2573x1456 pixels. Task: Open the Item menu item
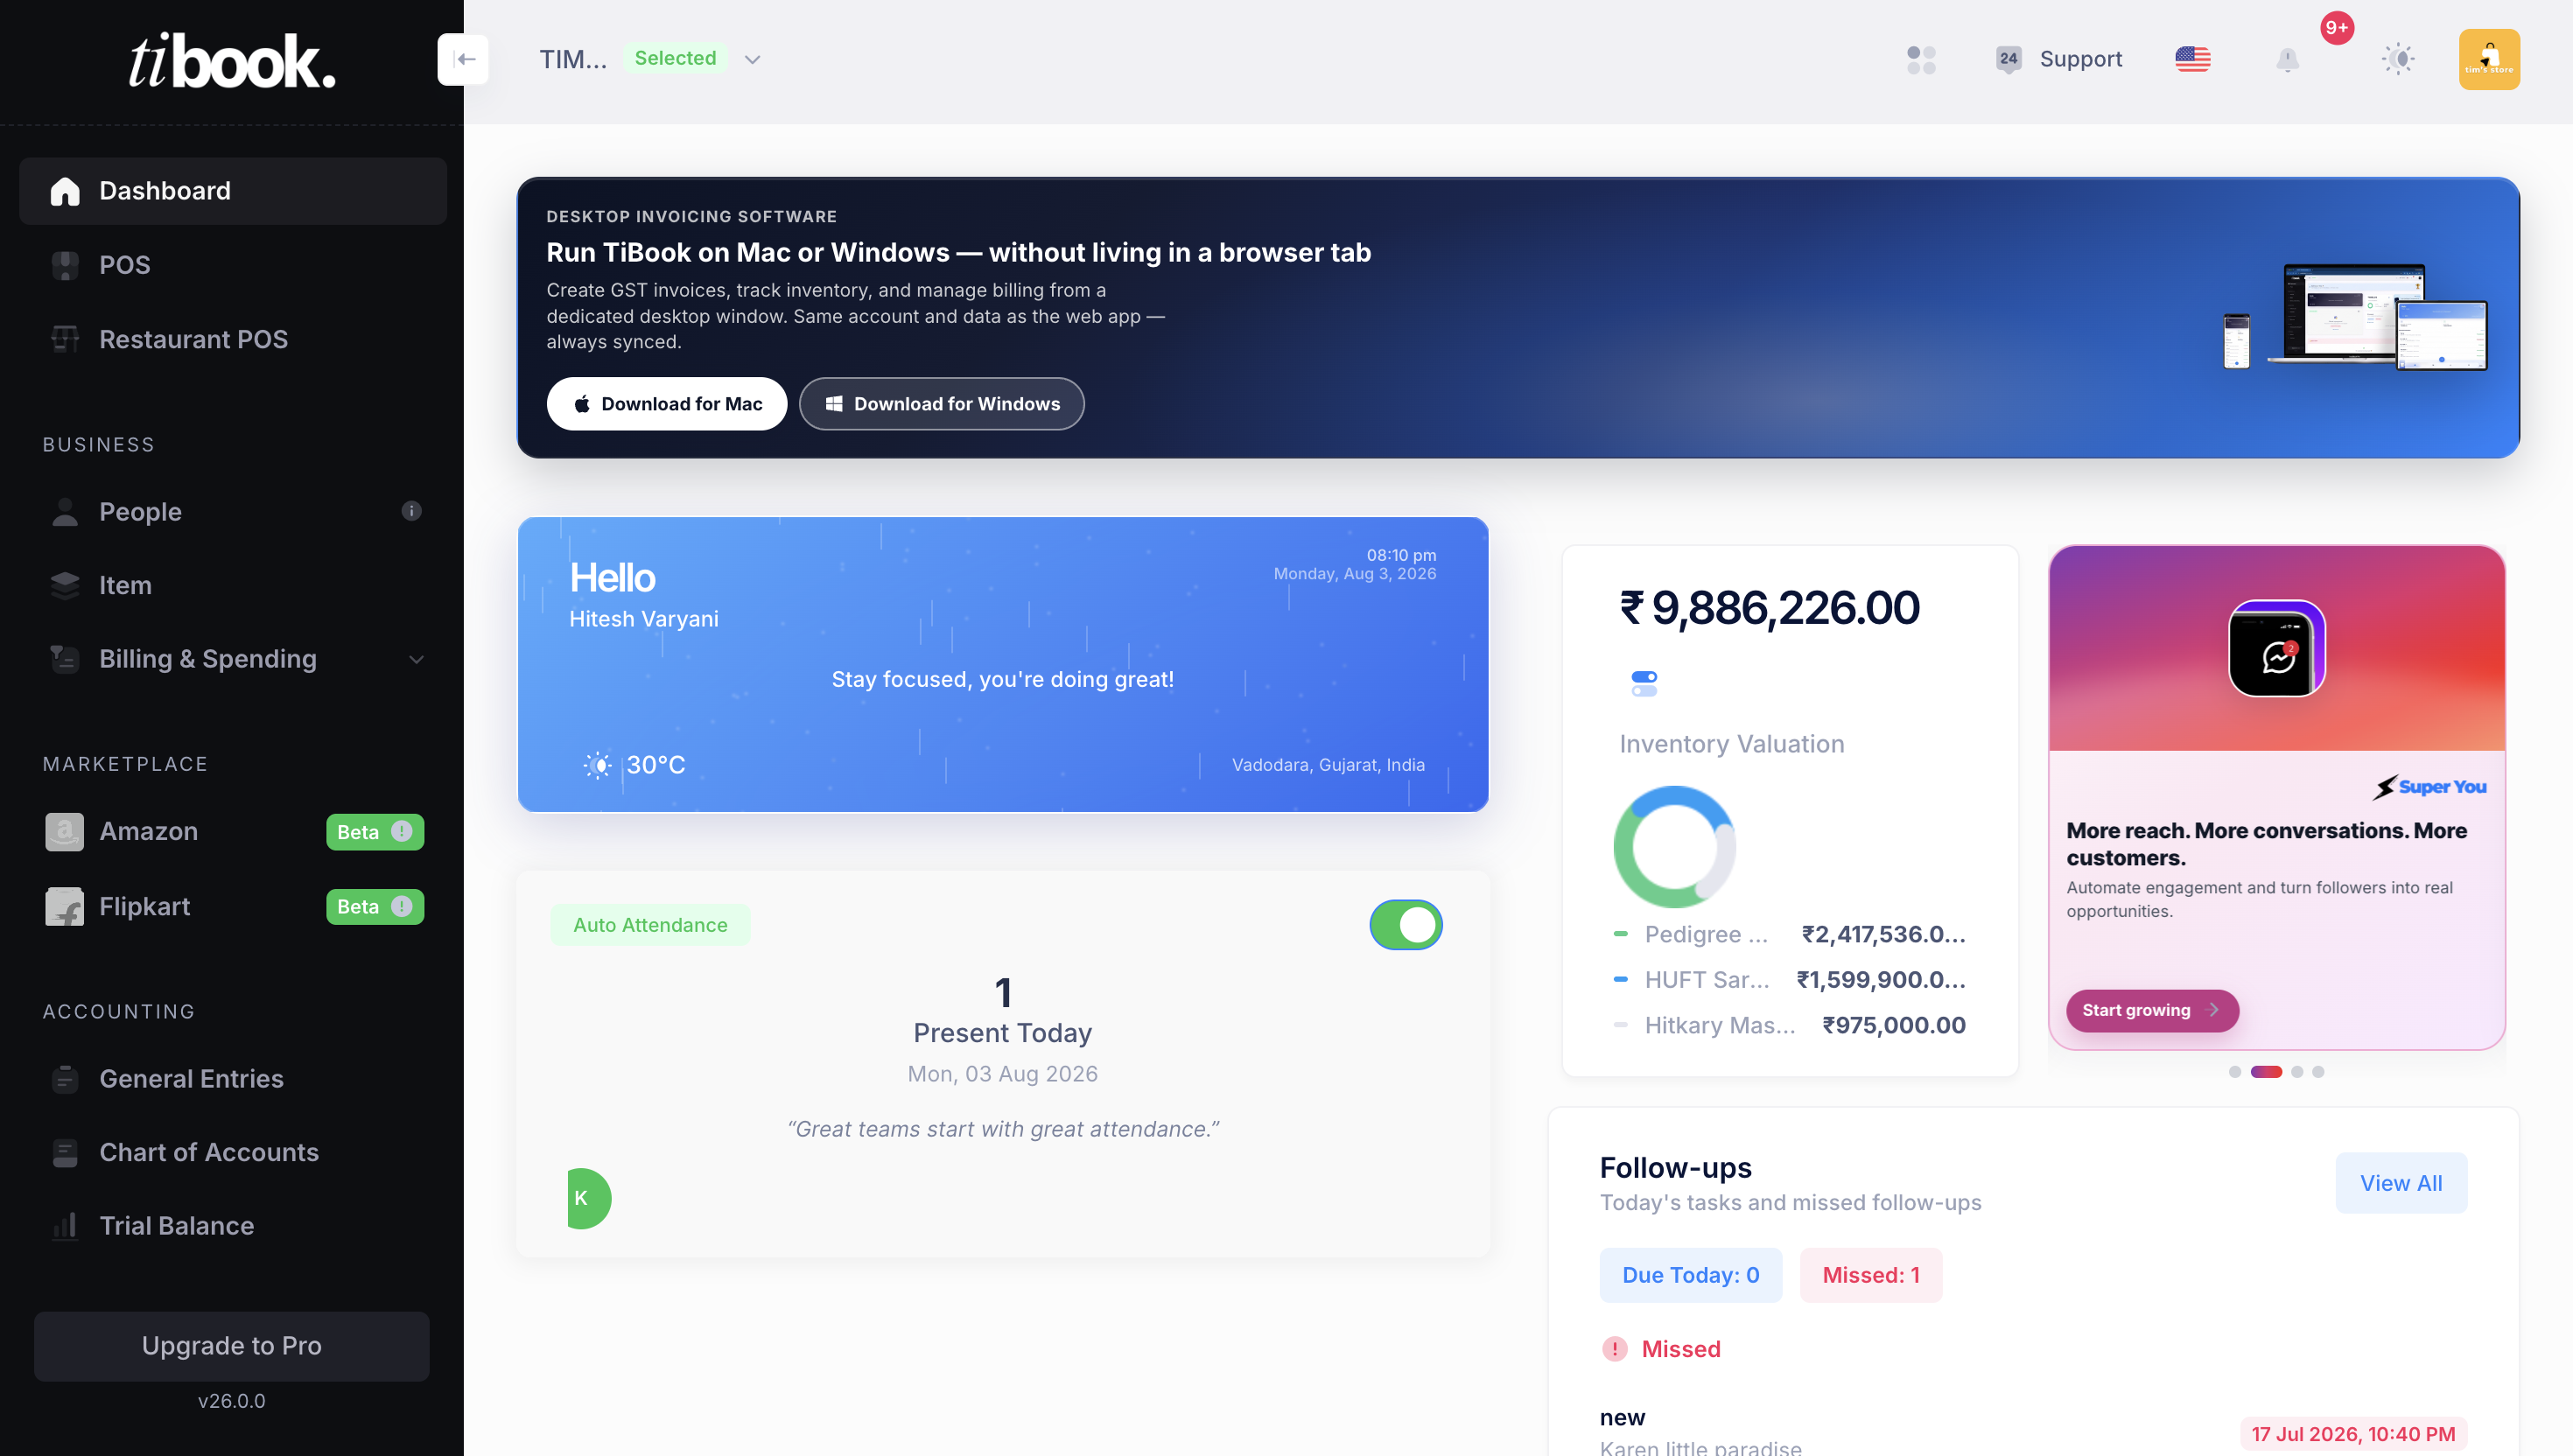(232, 585)
